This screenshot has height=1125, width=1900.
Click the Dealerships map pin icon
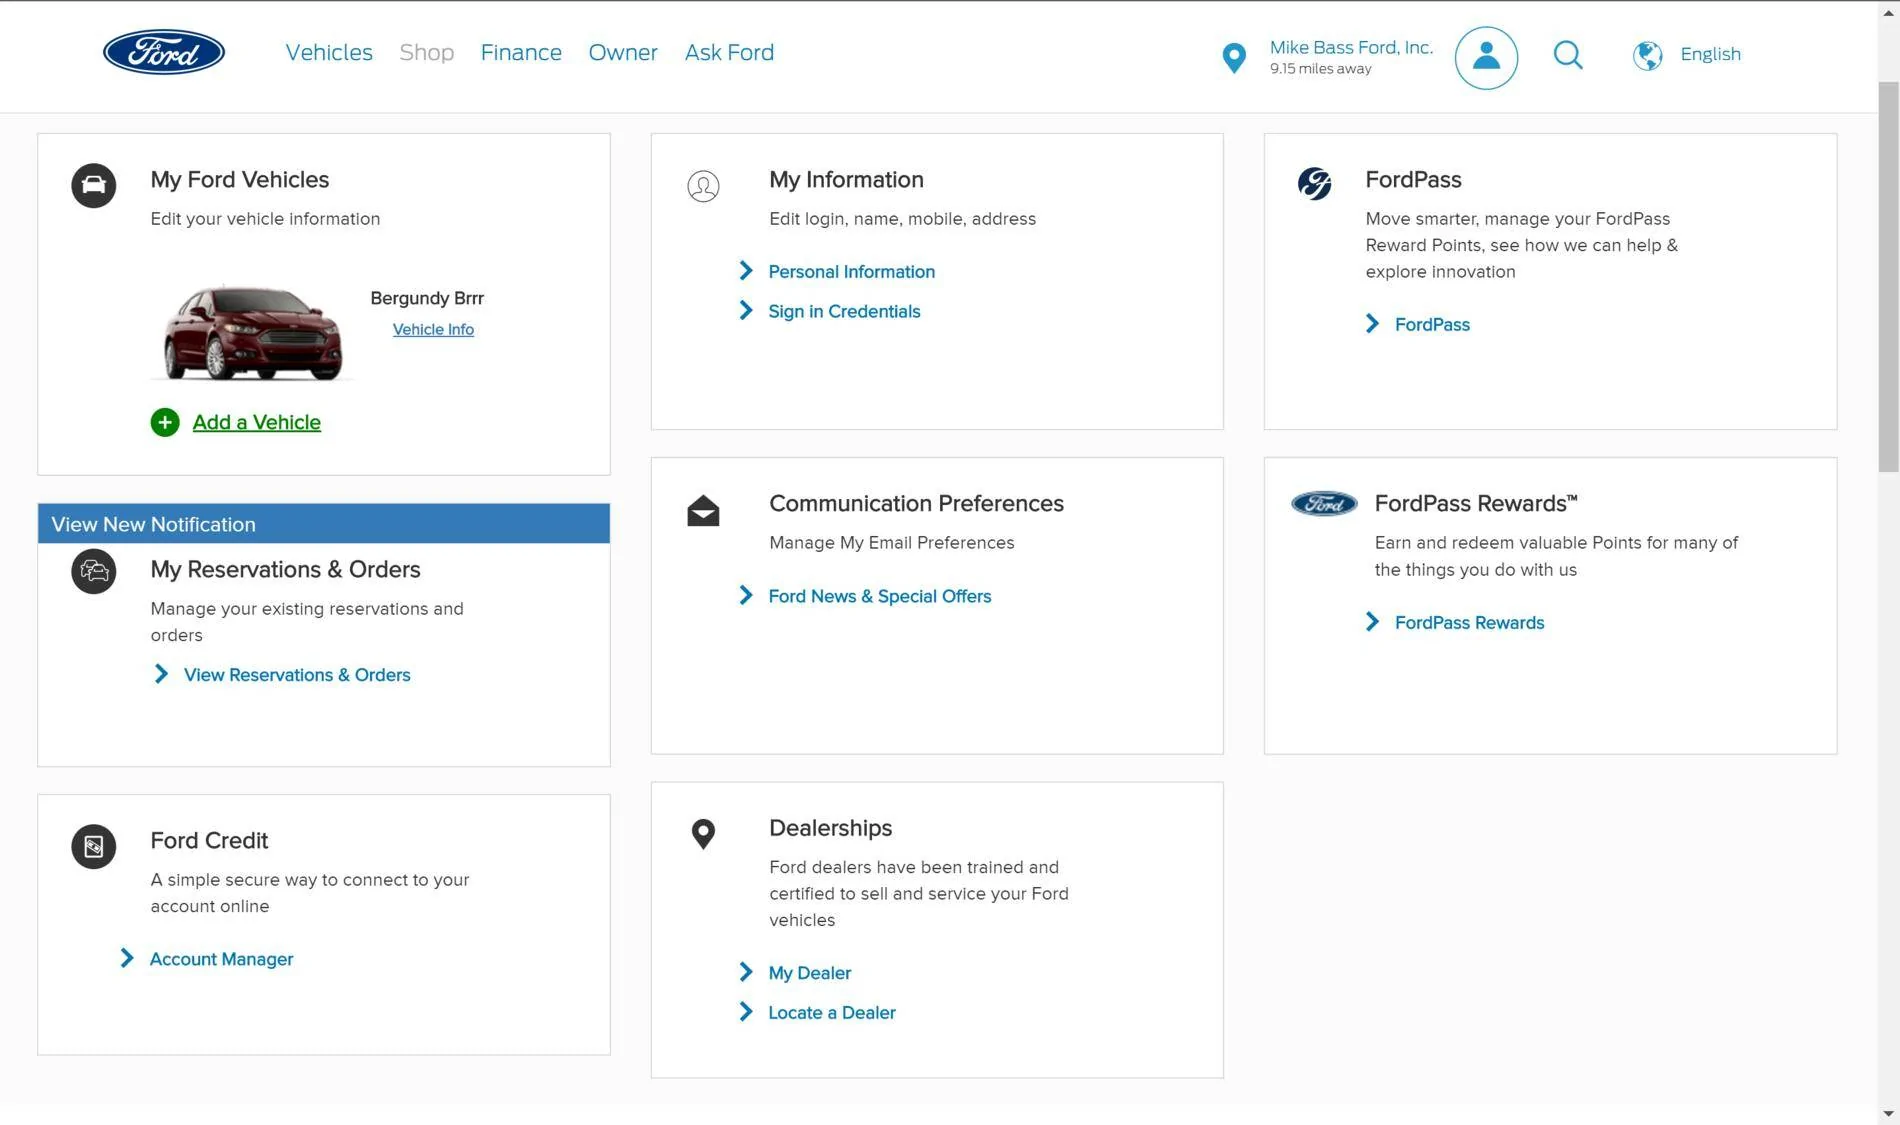(x=703, y=834)
